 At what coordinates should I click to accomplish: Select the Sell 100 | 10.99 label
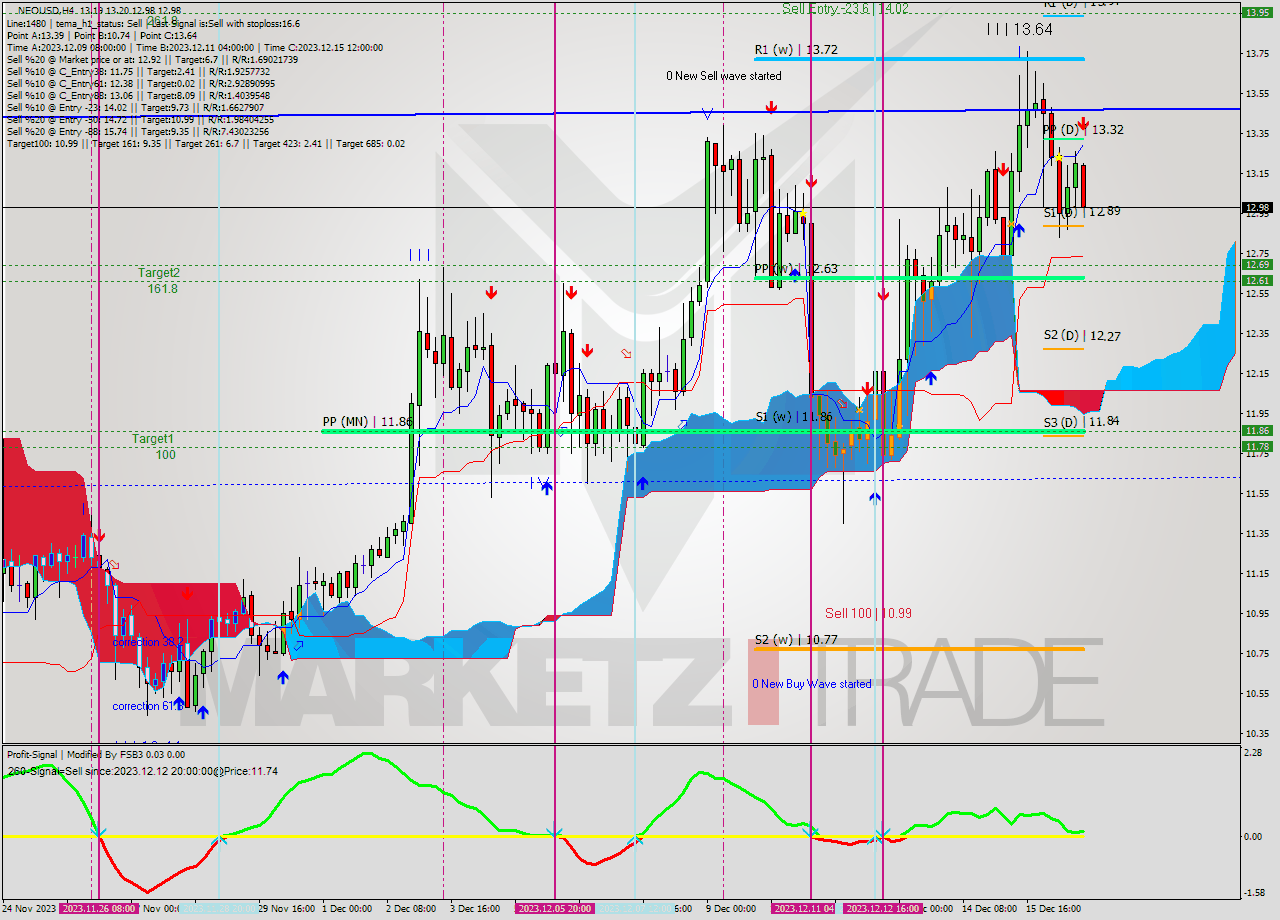pos(868,613)
